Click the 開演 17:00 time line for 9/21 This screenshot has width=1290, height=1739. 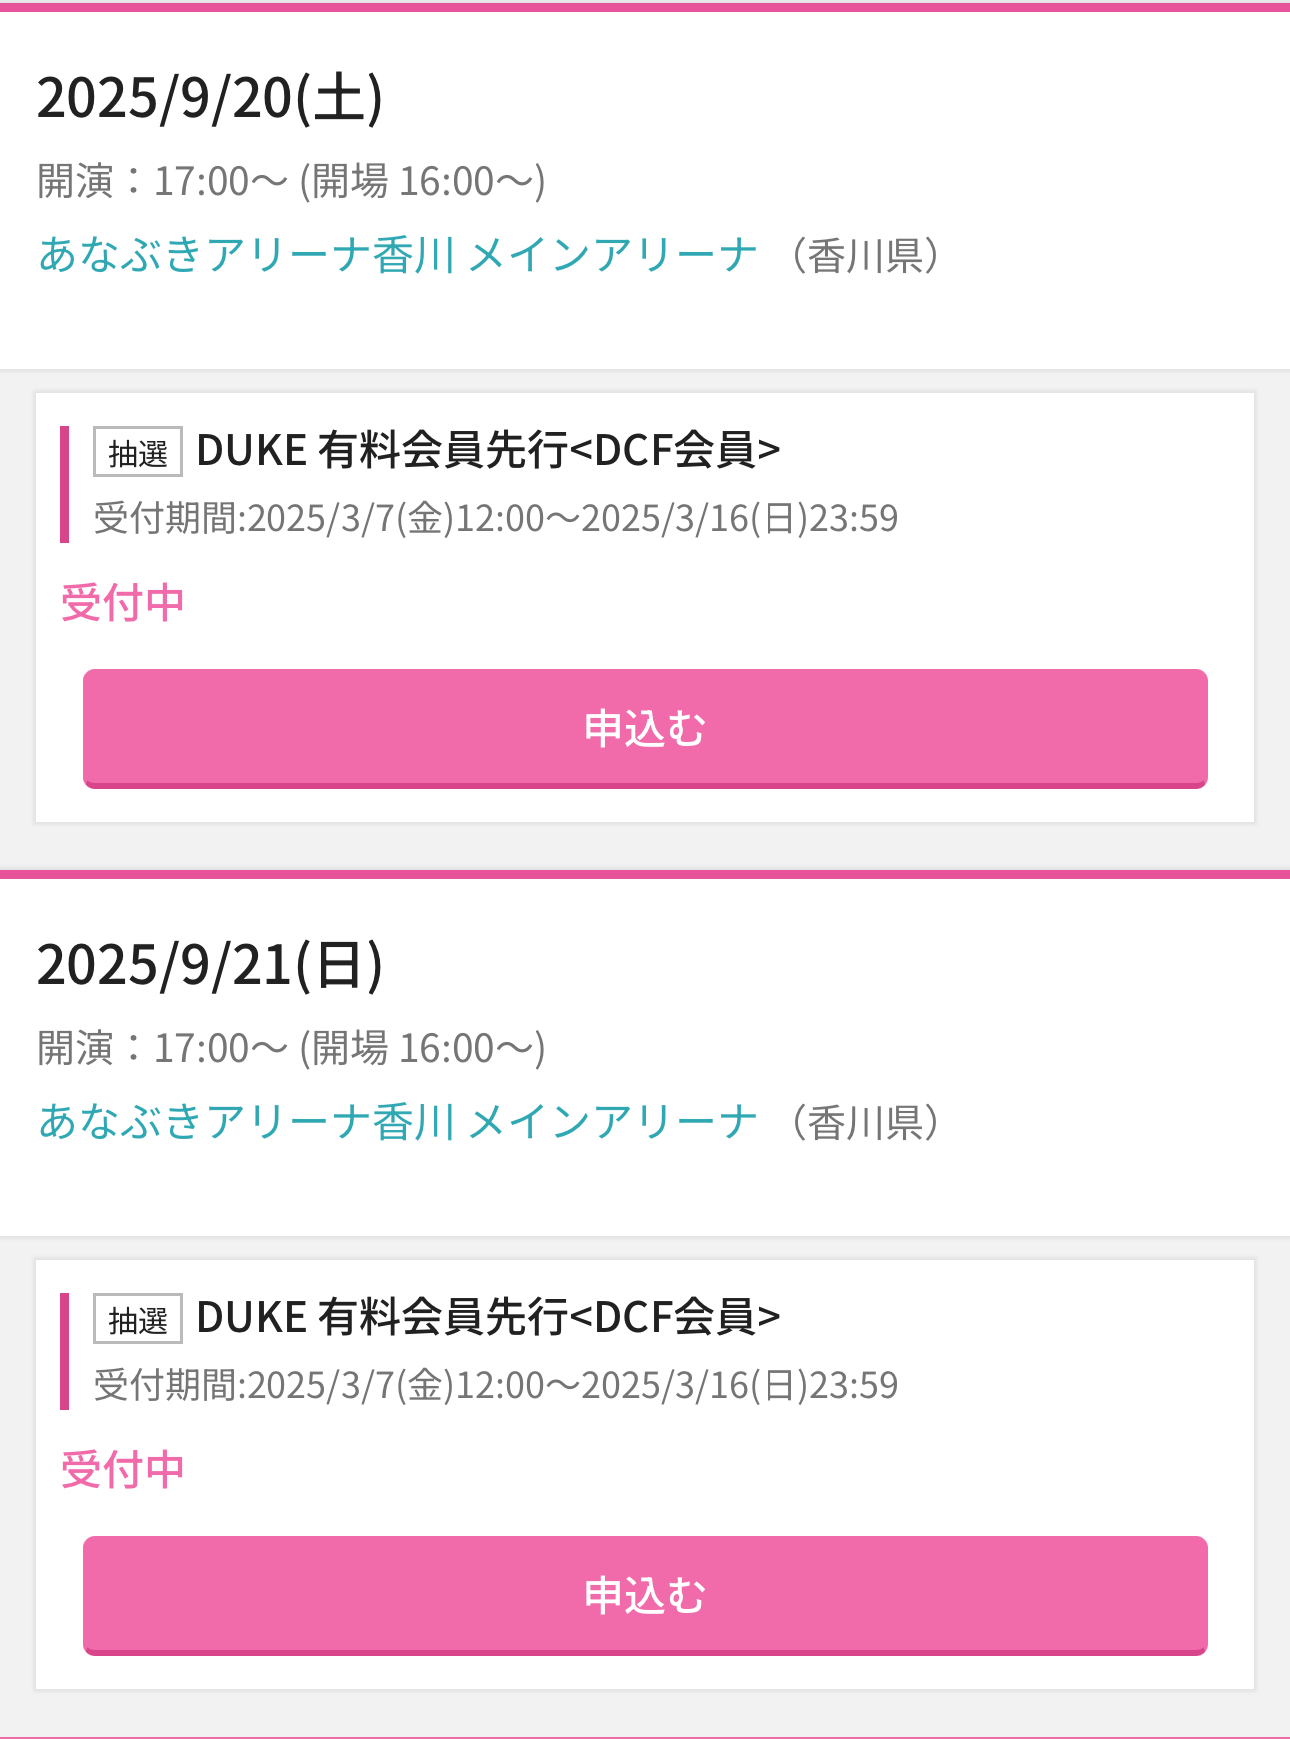(291, 1049)
